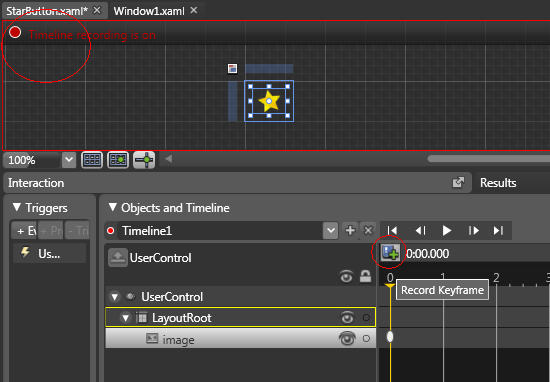Toggle the timeline recording indicator beside Timeline1
This screenshot has width=550, height=382.
(111, 230)
